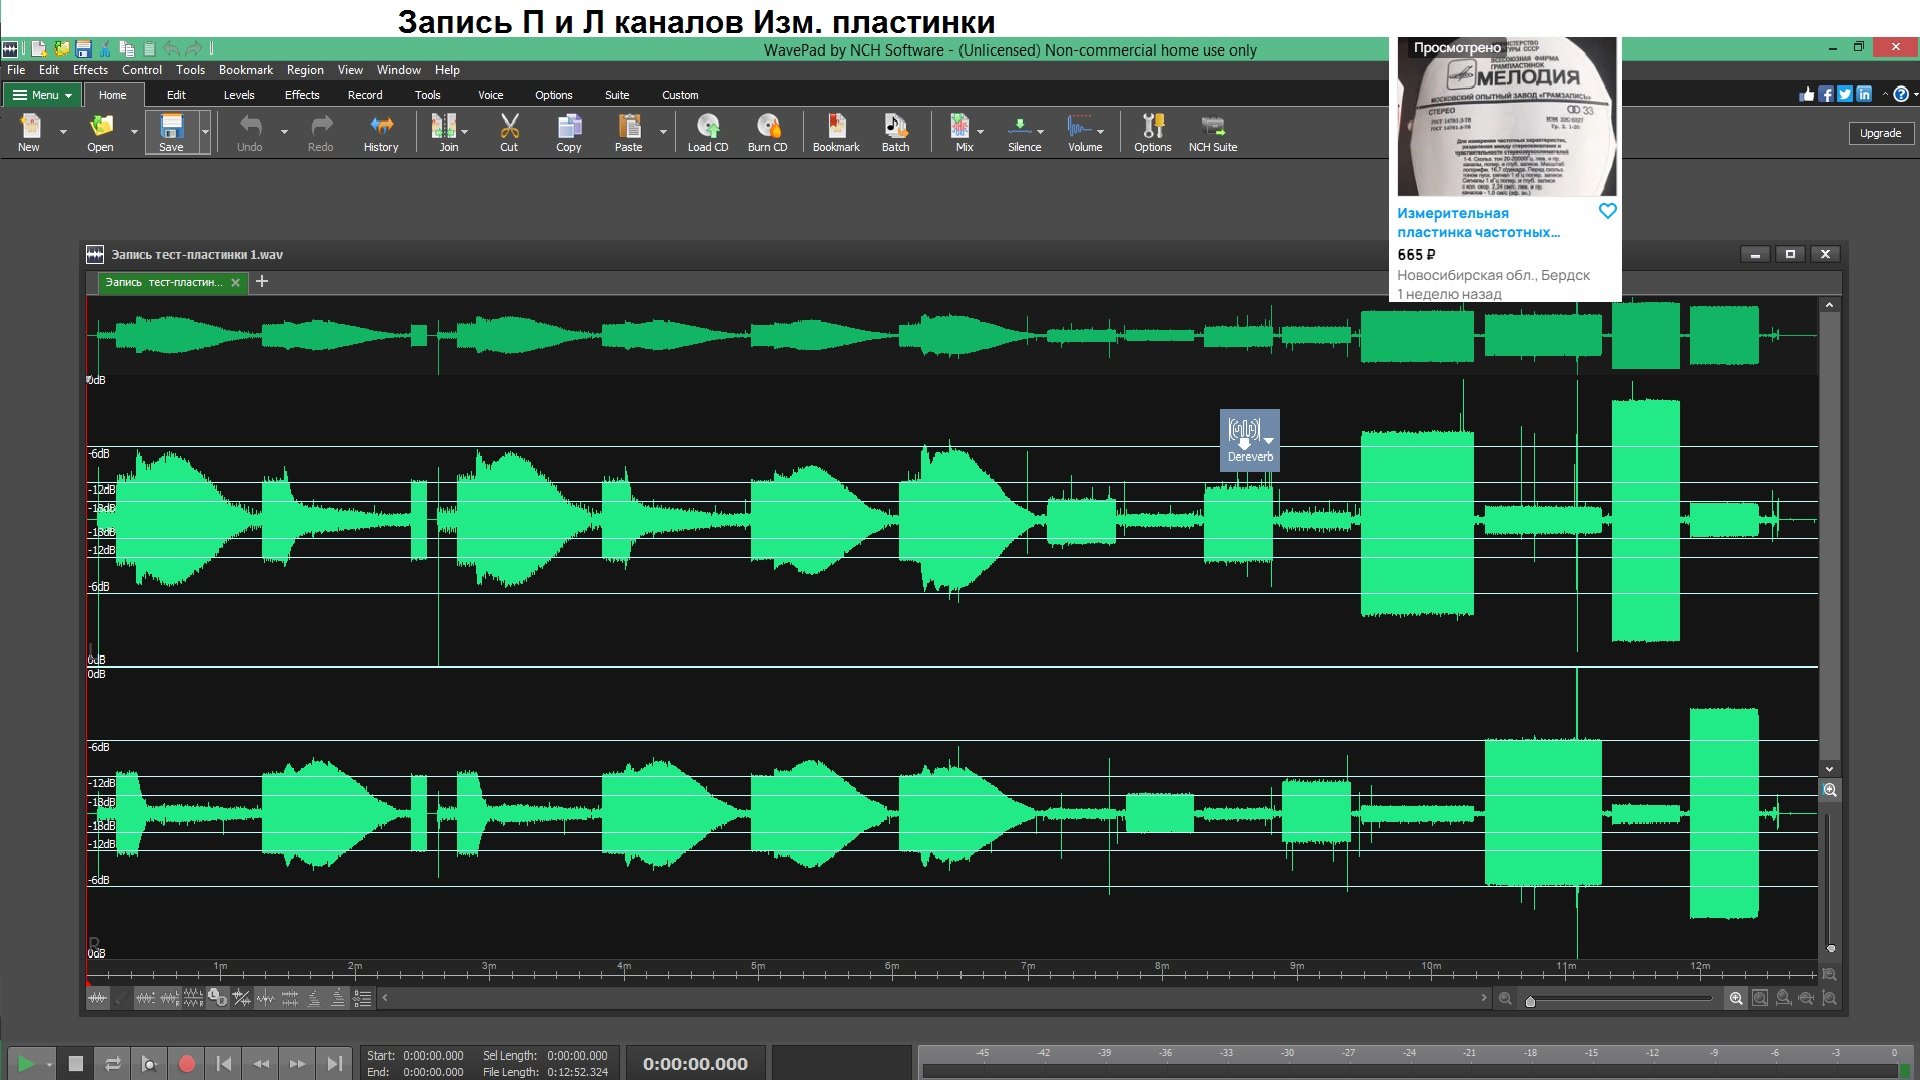The width and height of the screenshot is (1920, 1080).
Task: Click the horizontal zoom slider handle
Action: click(1530, 1001)
